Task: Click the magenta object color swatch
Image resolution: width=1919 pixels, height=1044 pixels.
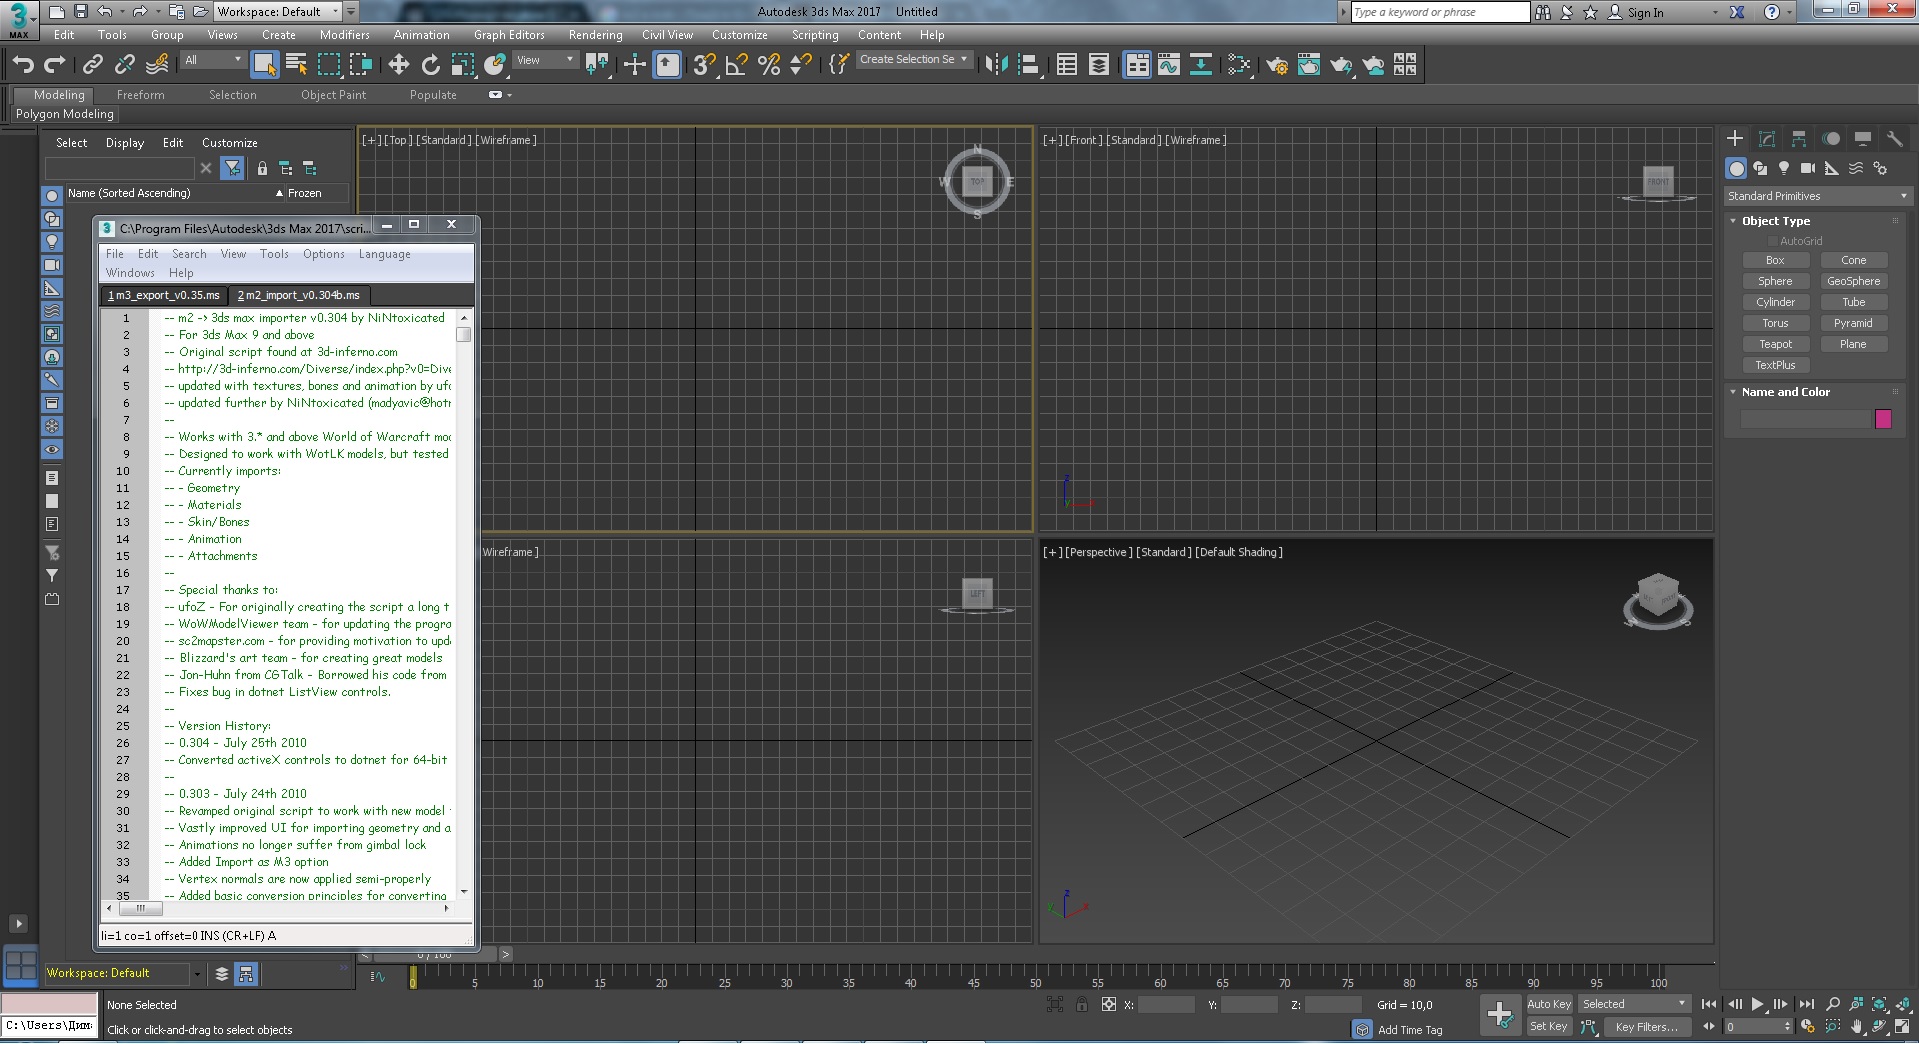Action: (x=1883, y=419)
